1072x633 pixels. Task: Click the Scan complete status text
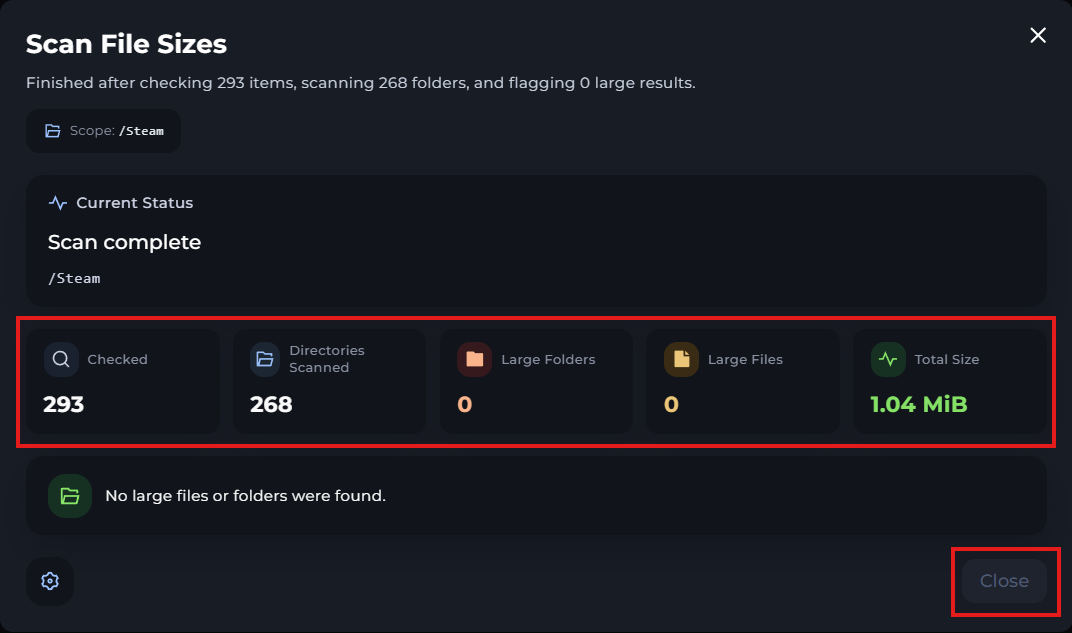coord(124,242)
